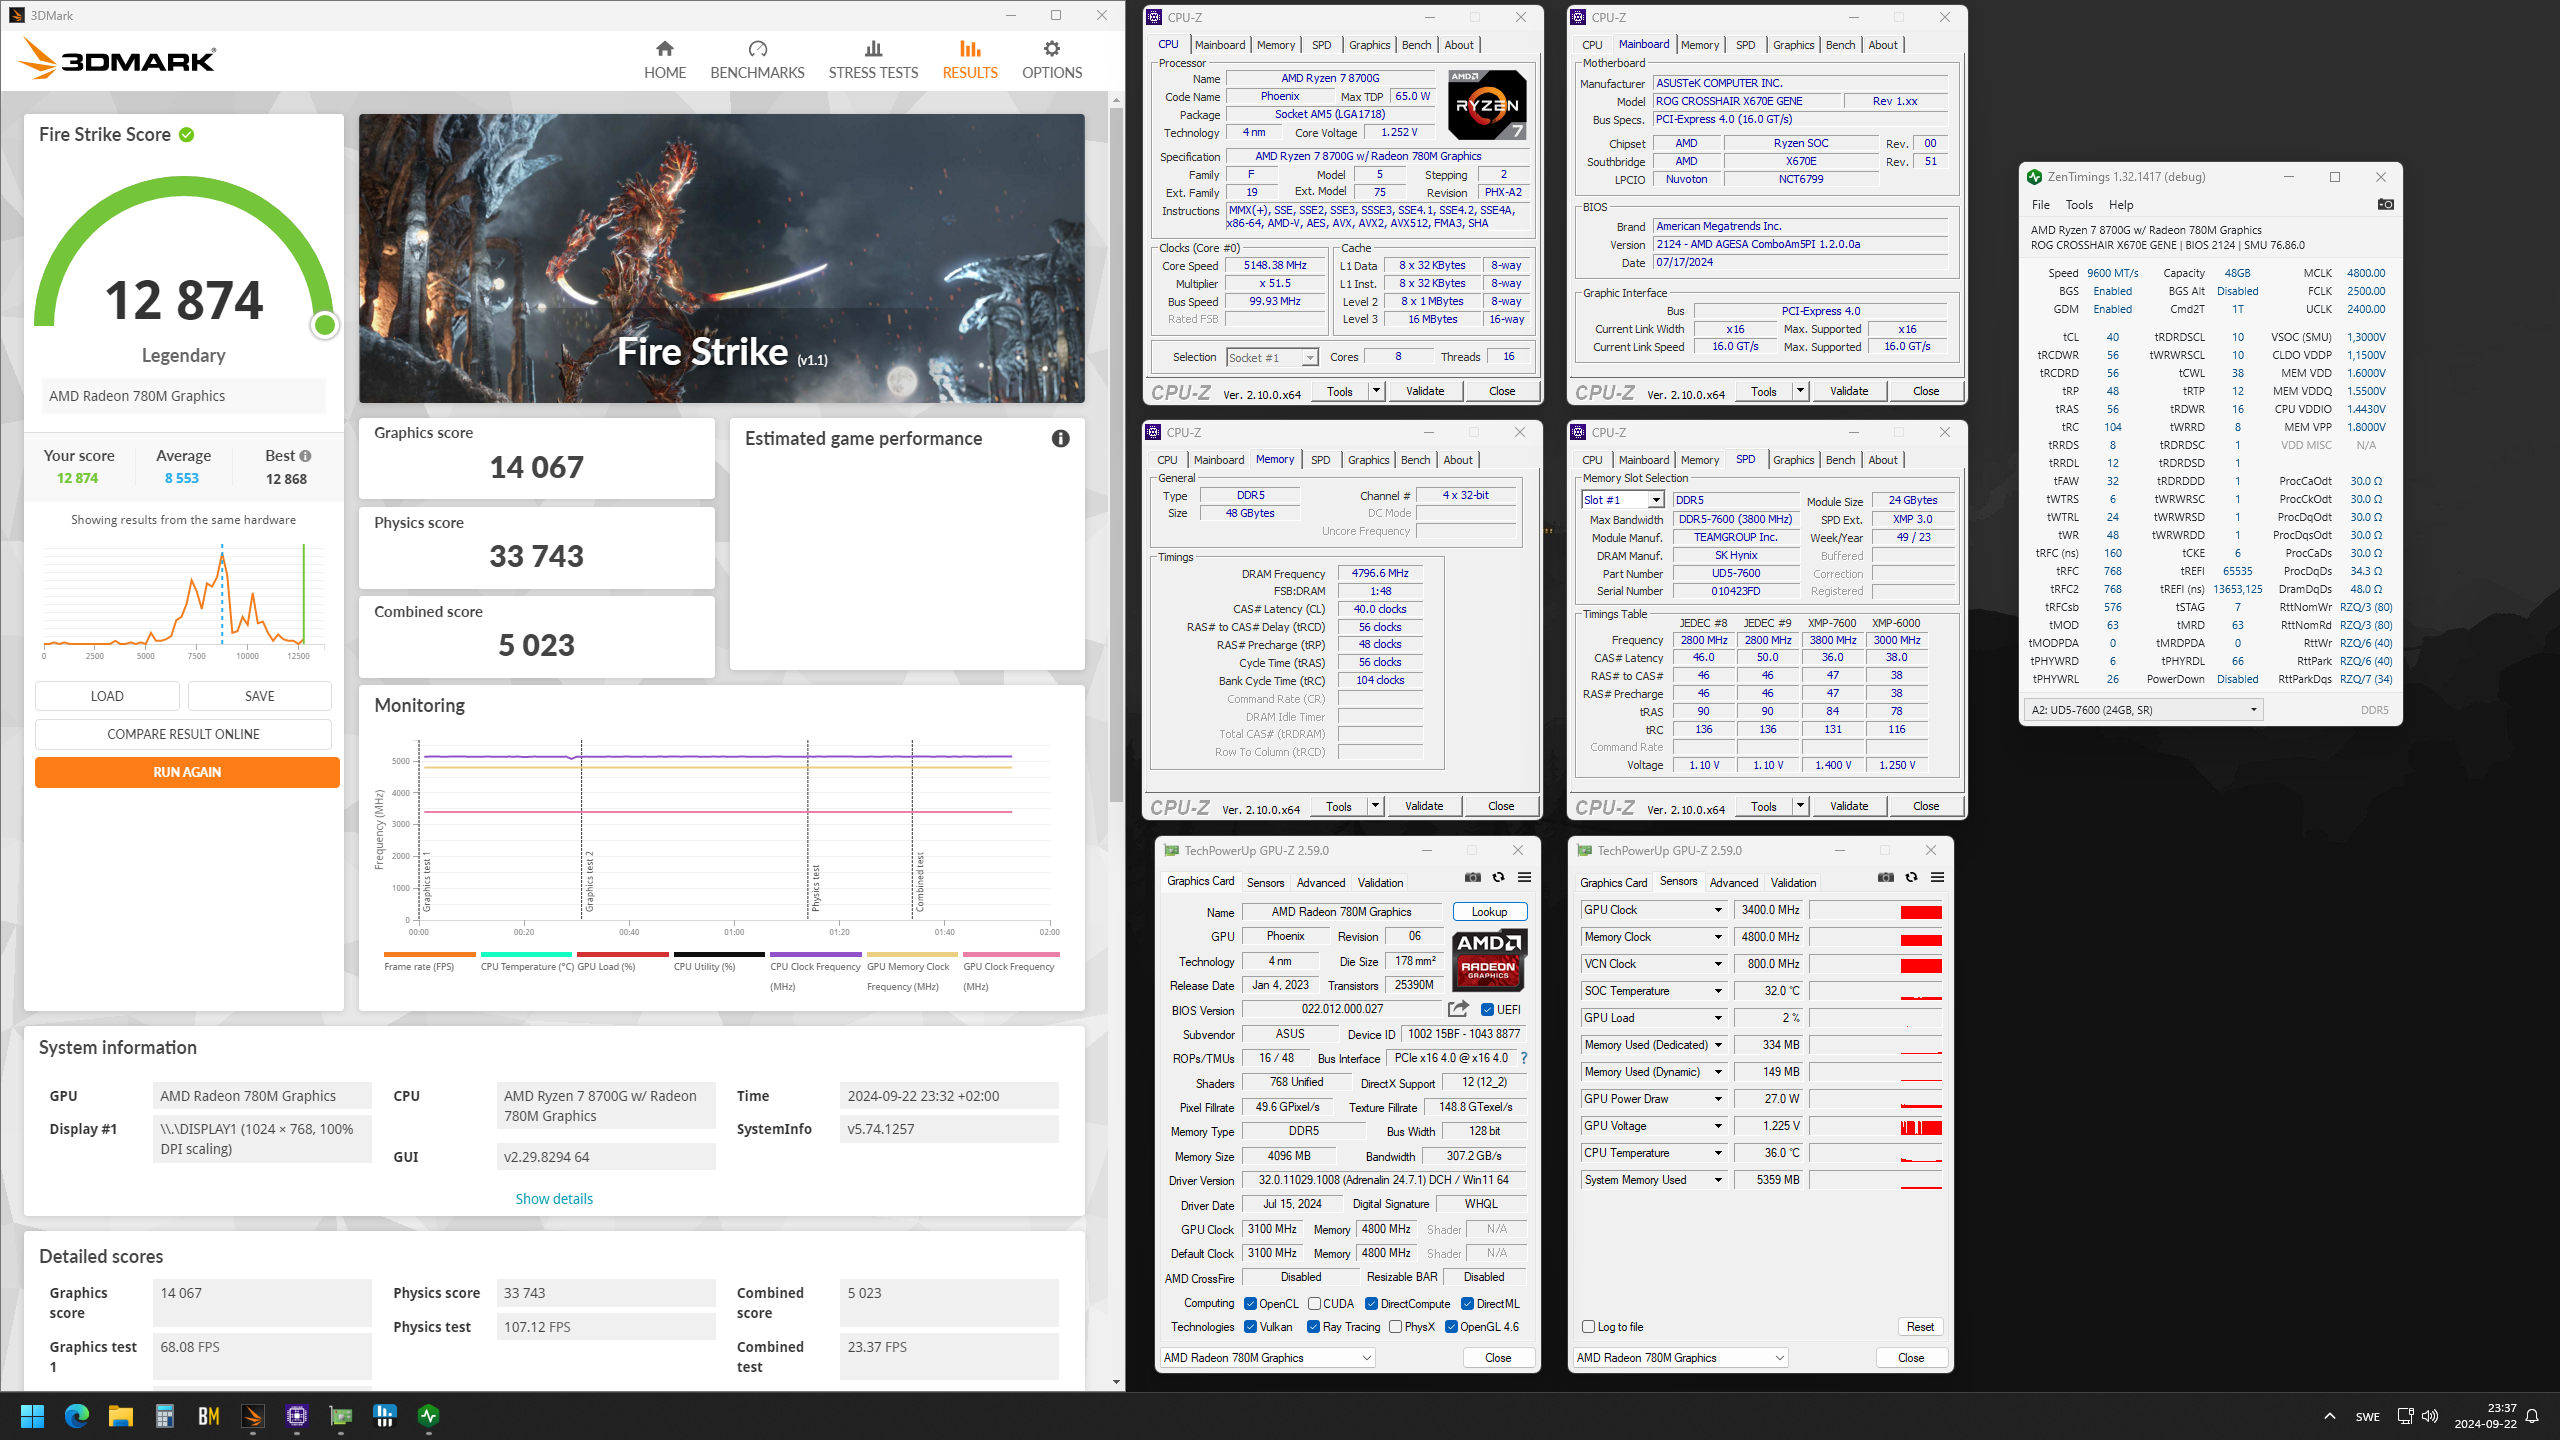Viewport: 2560px width, 1440px height.
Task: Click the 3DMark vertical scrollbar
Action: (x=1116, y=455)
